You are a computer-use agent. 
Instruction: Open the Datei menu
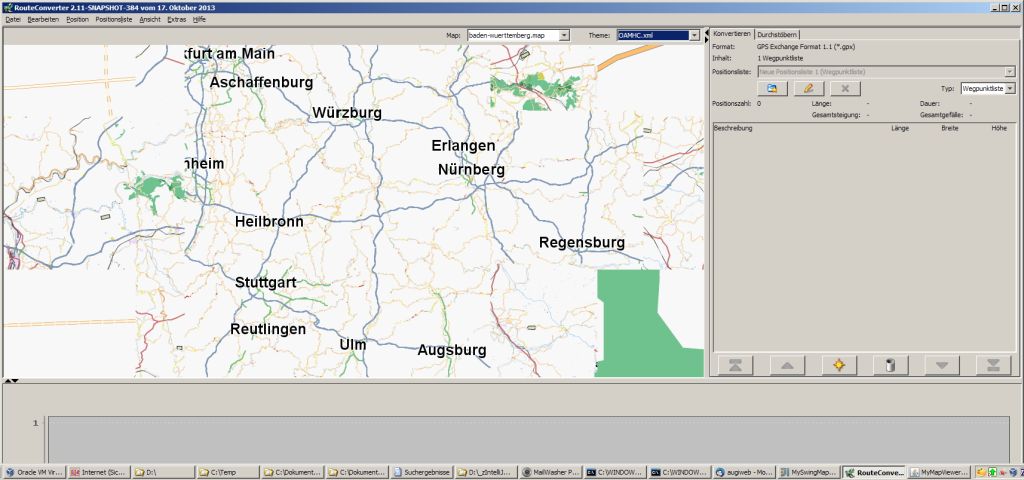[x=13, y=19]
